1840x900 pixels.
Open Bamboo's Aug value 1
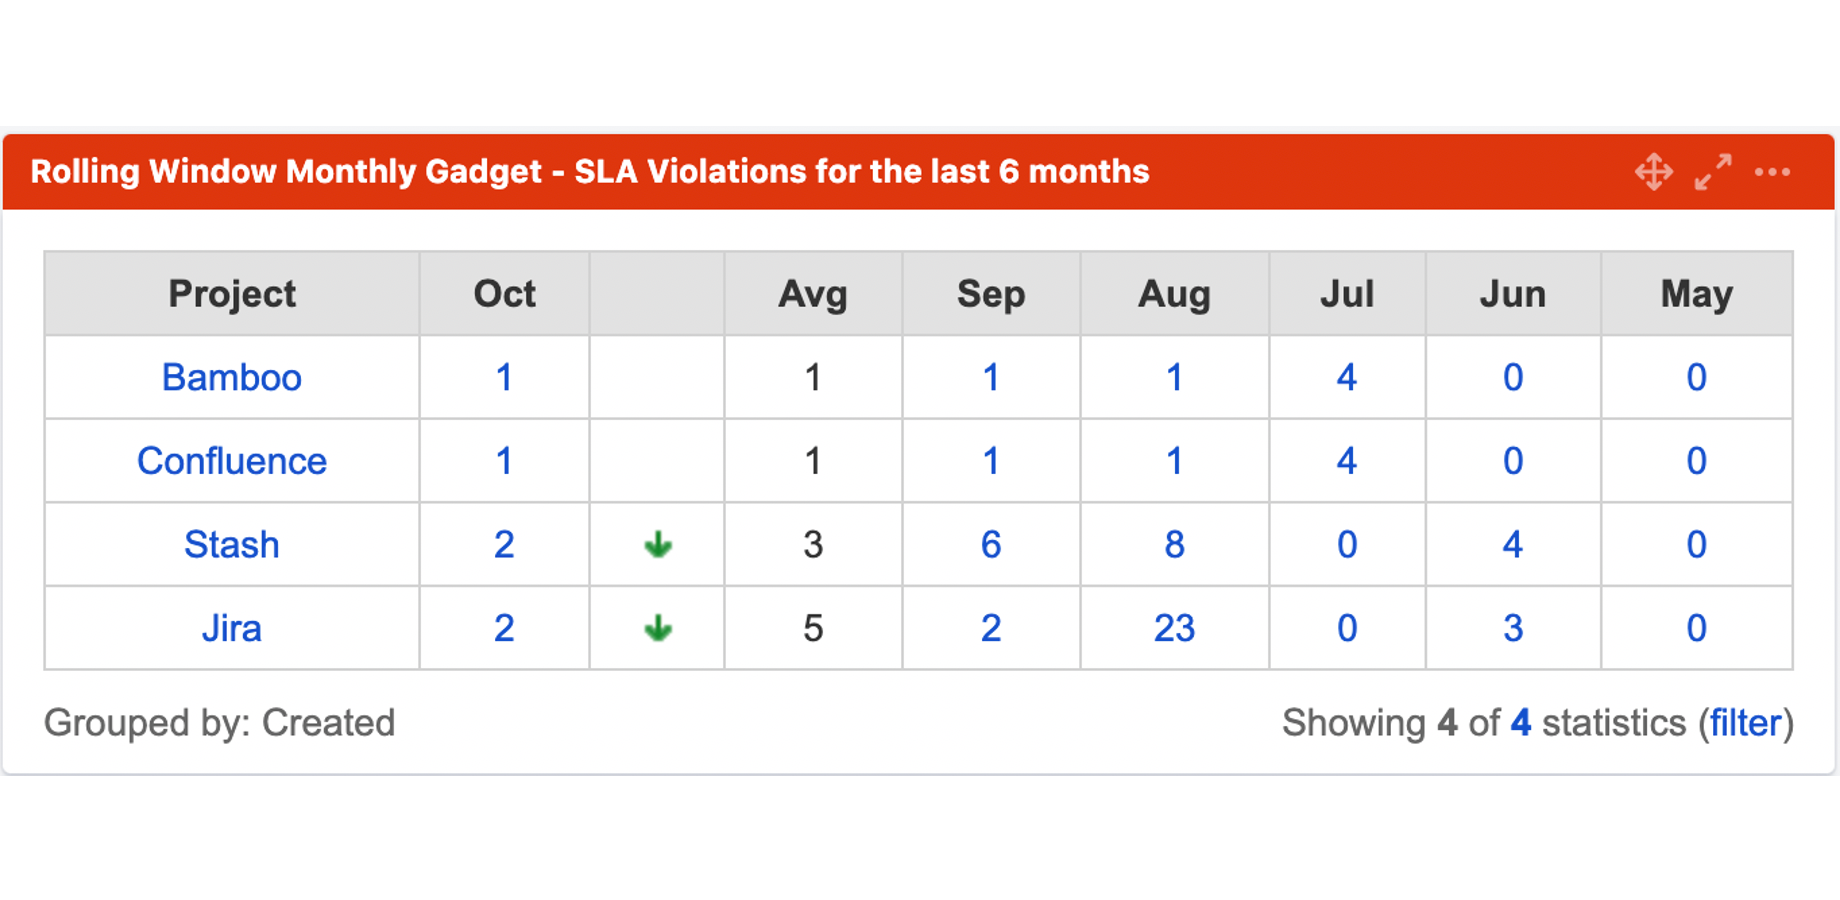[x=1175, y=378]
